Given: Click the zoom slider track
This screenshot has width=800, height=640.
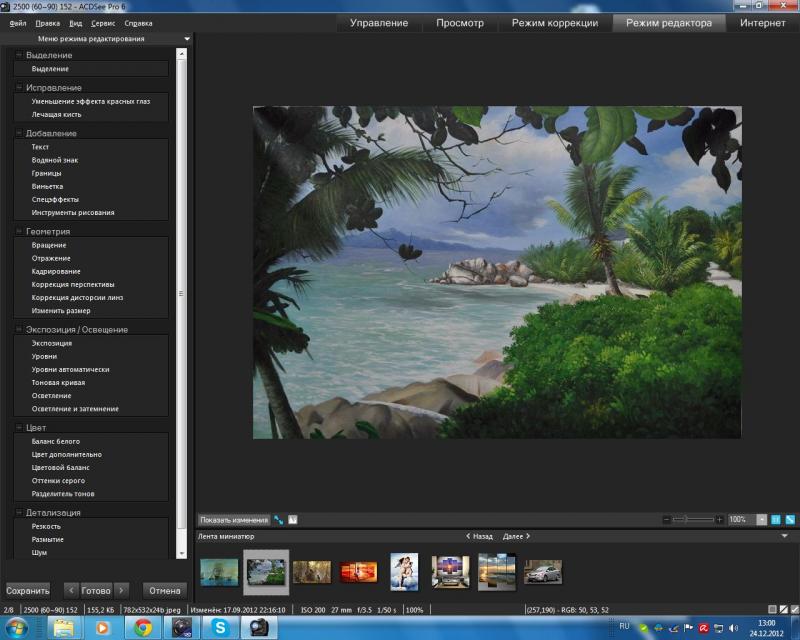Looking at the screenshot, I should coord(693,520).
